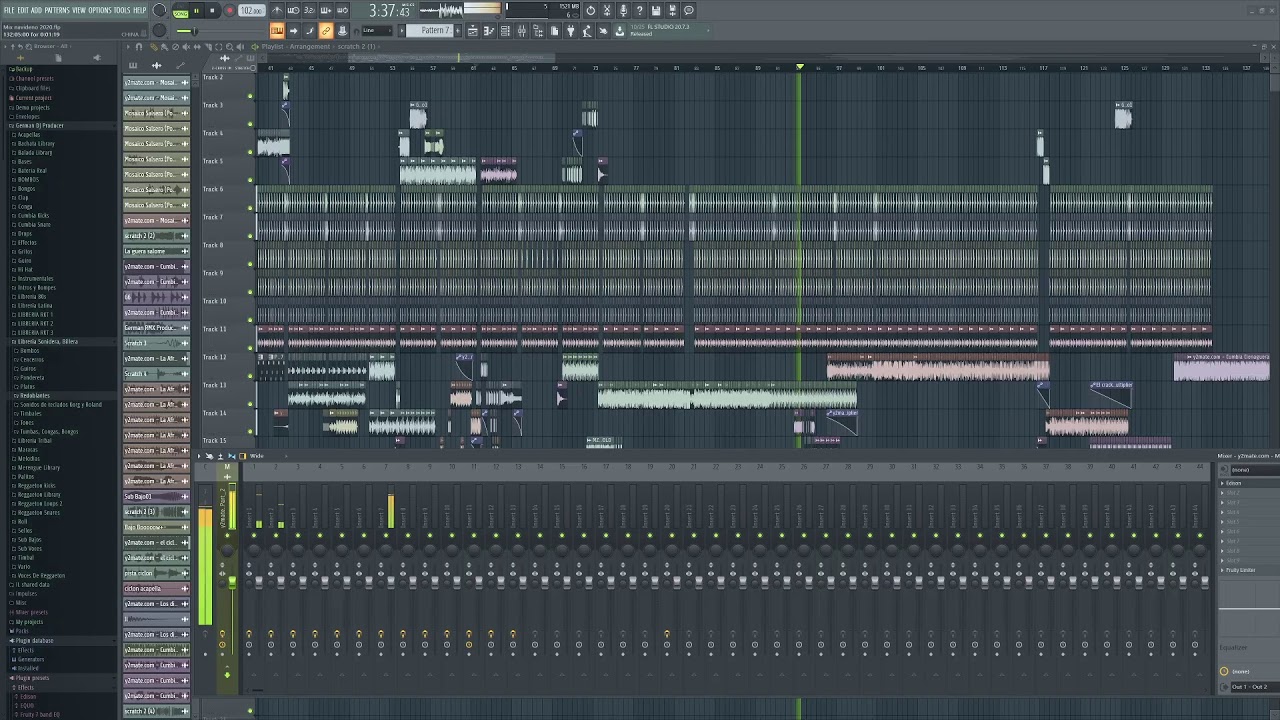Click the recording countdown icon
This screenshot has width=1280, height=720.
click(309, 10)
